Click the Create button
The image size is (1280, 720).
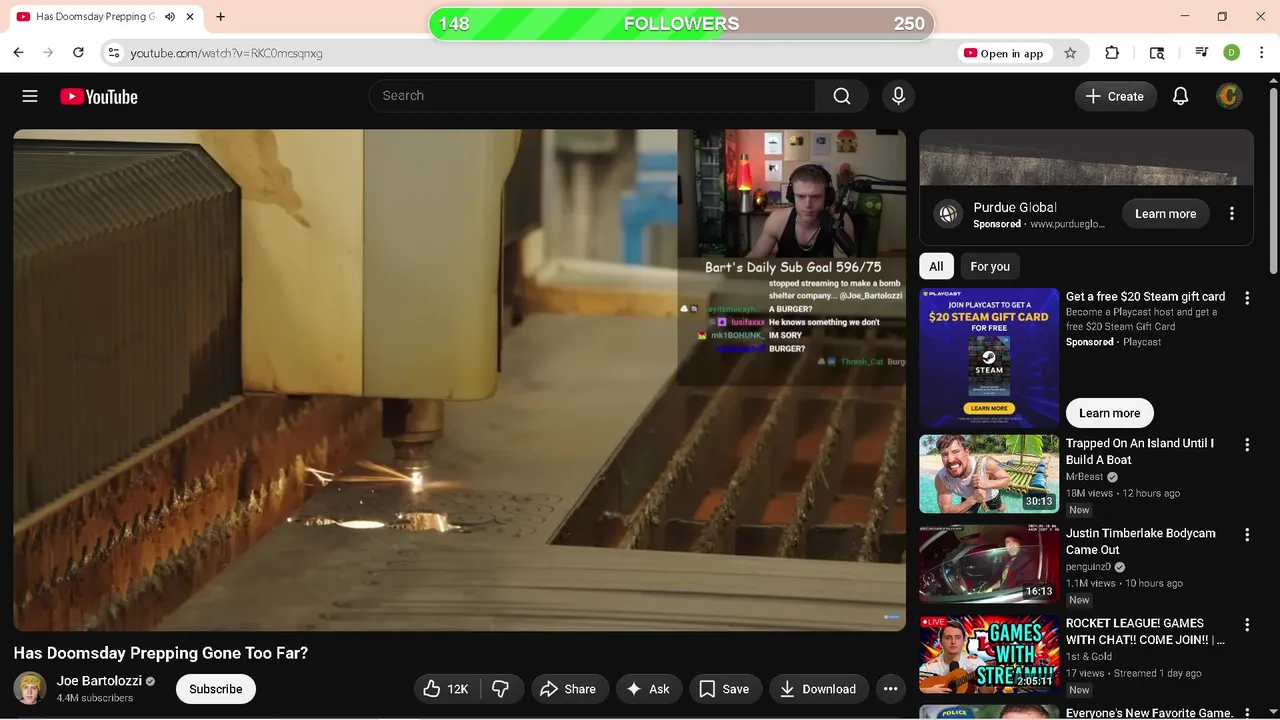[1114, 96]
